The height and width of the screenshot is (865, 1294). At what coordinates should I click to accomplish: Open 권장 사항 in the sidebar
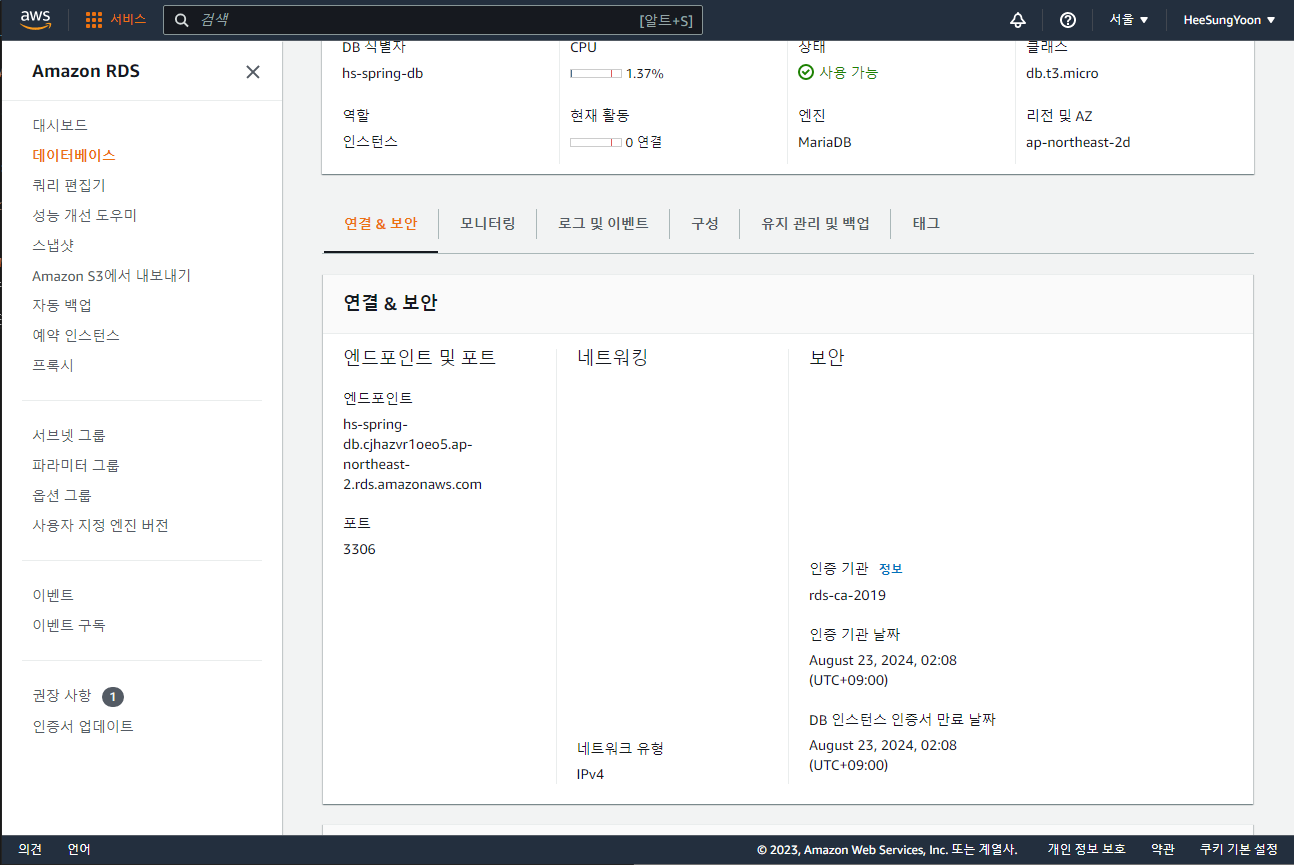click(62, 695)
